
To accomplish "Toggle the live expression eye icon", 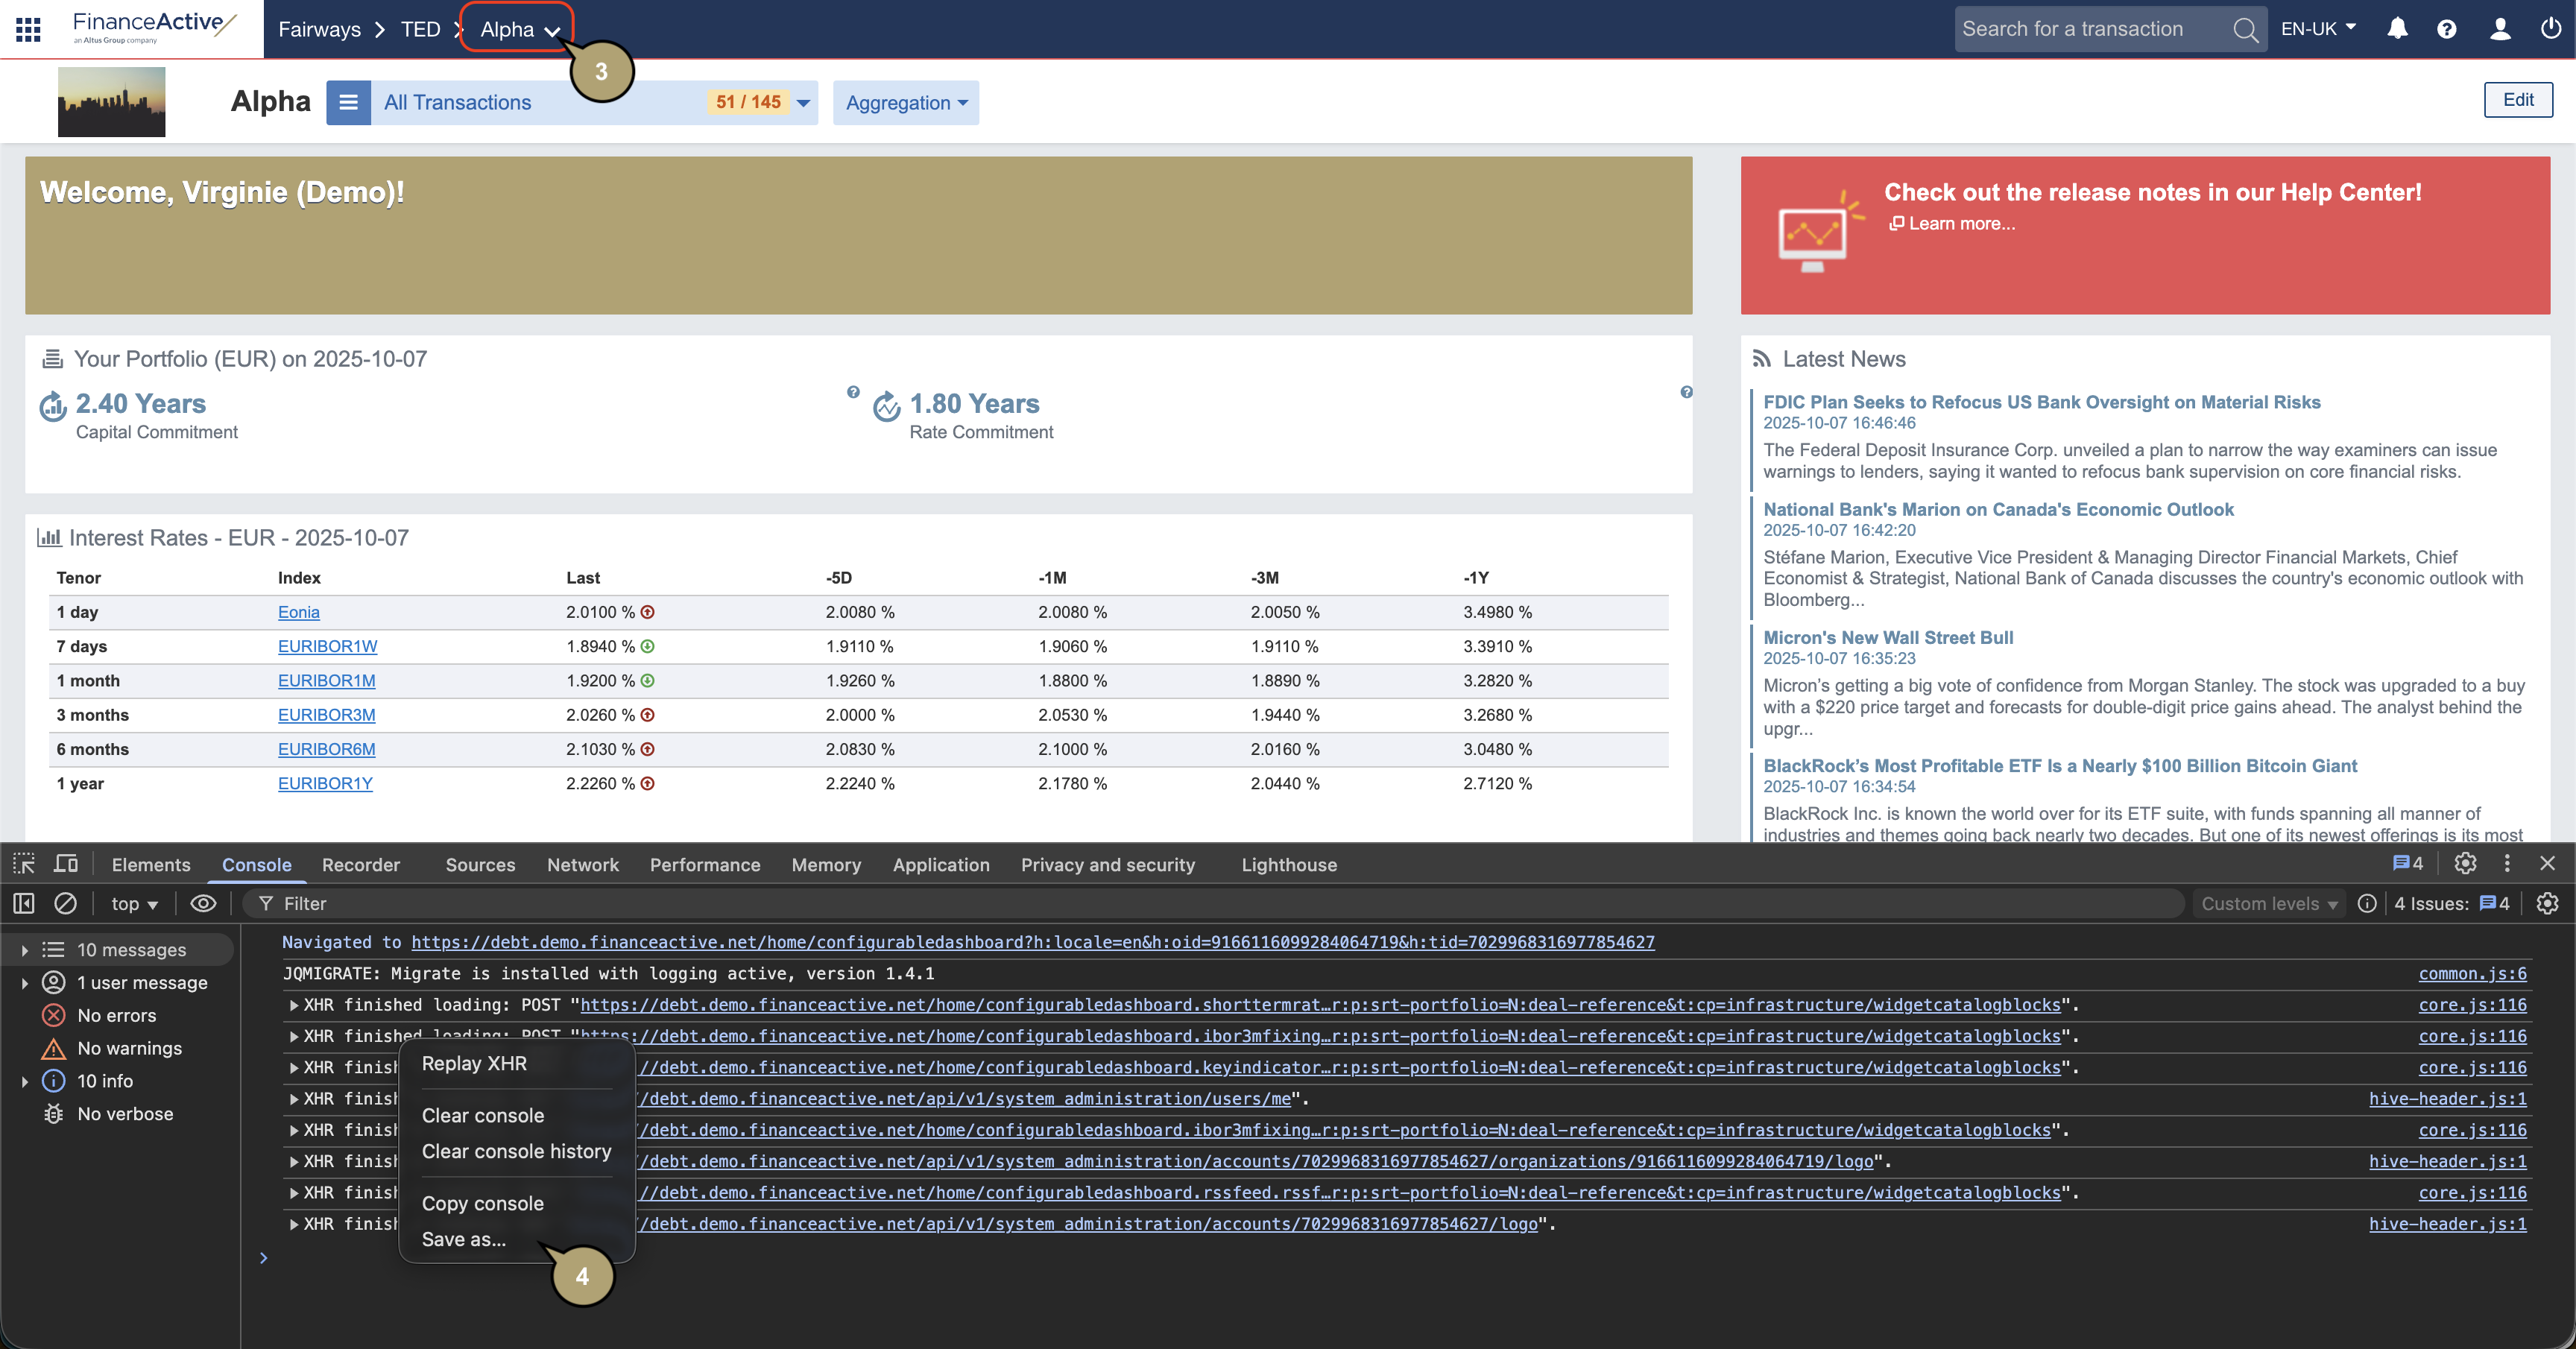I will [x=203, y=903].
